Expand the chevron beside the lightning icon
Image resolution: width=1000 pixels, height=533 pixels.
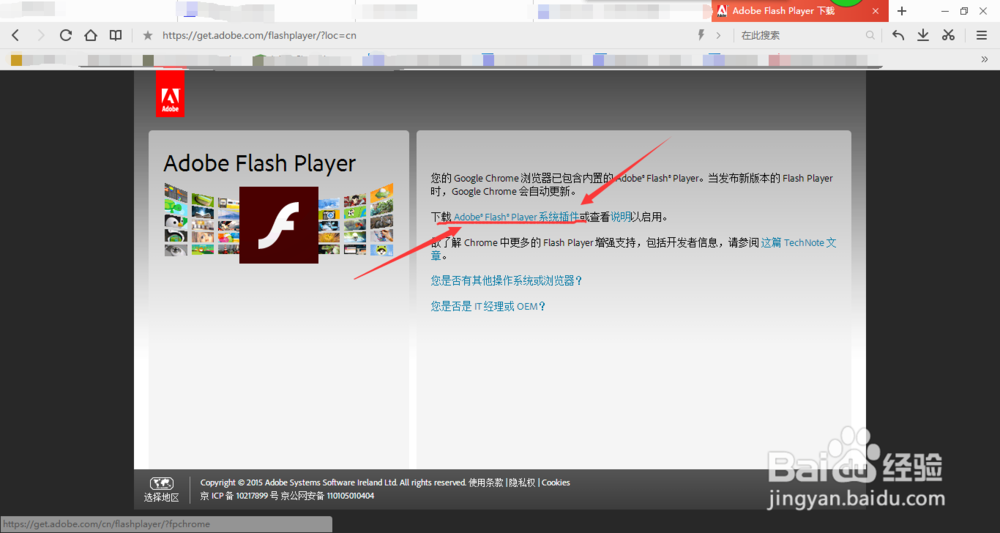tap(718, 35)
